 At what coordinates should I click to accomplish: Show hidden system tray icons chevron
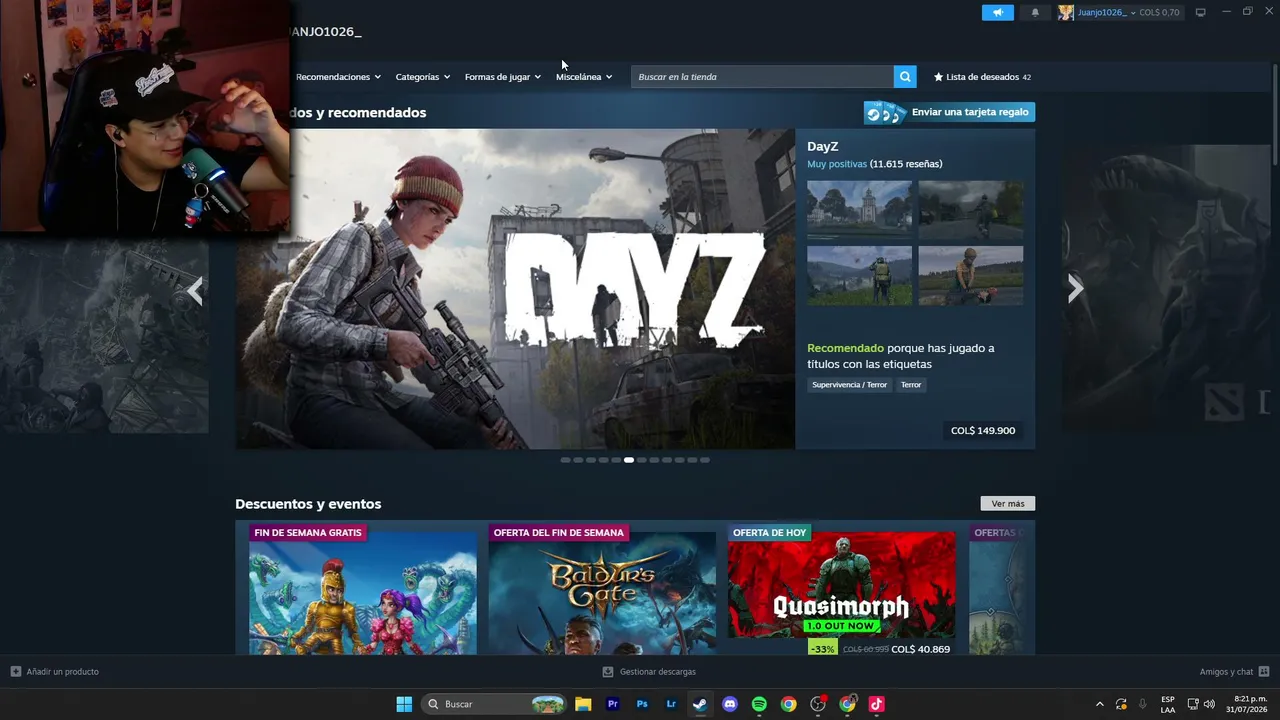[1100, 704]
